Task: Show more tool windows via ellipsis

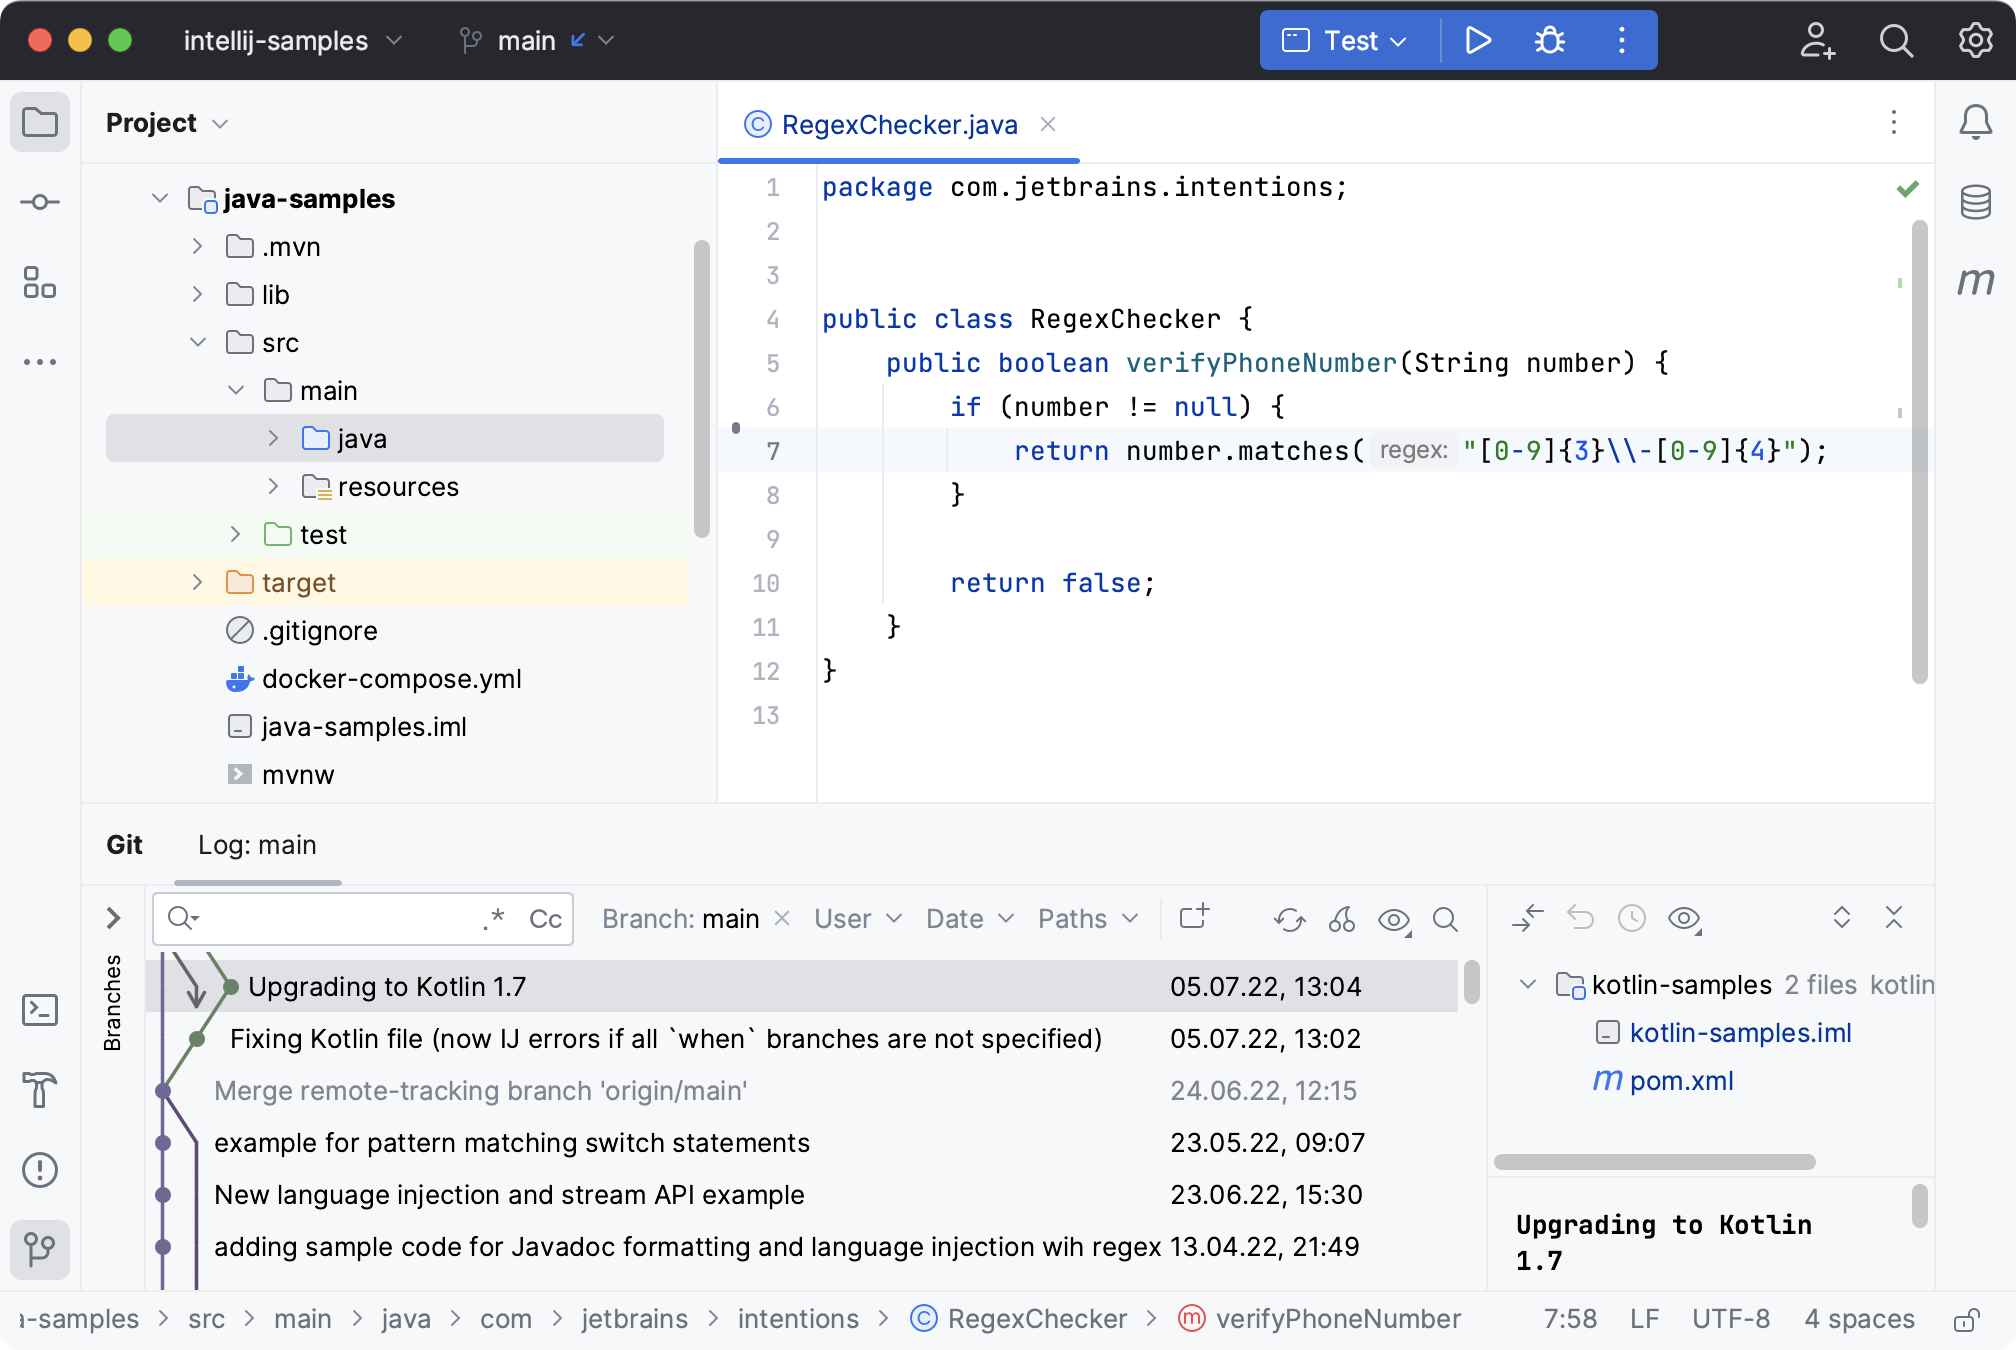Action: 40,362
